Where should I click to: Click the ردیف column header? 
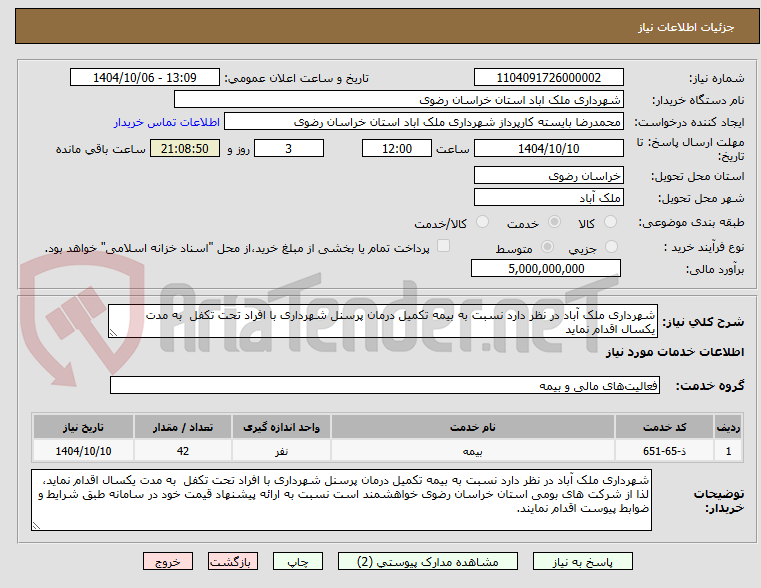tap(728, 427)
